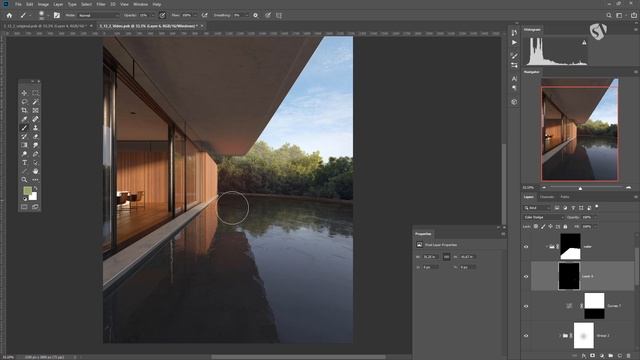Select the Dodge tool
This screenshot has height=360, width=640.
coord(24,154)
